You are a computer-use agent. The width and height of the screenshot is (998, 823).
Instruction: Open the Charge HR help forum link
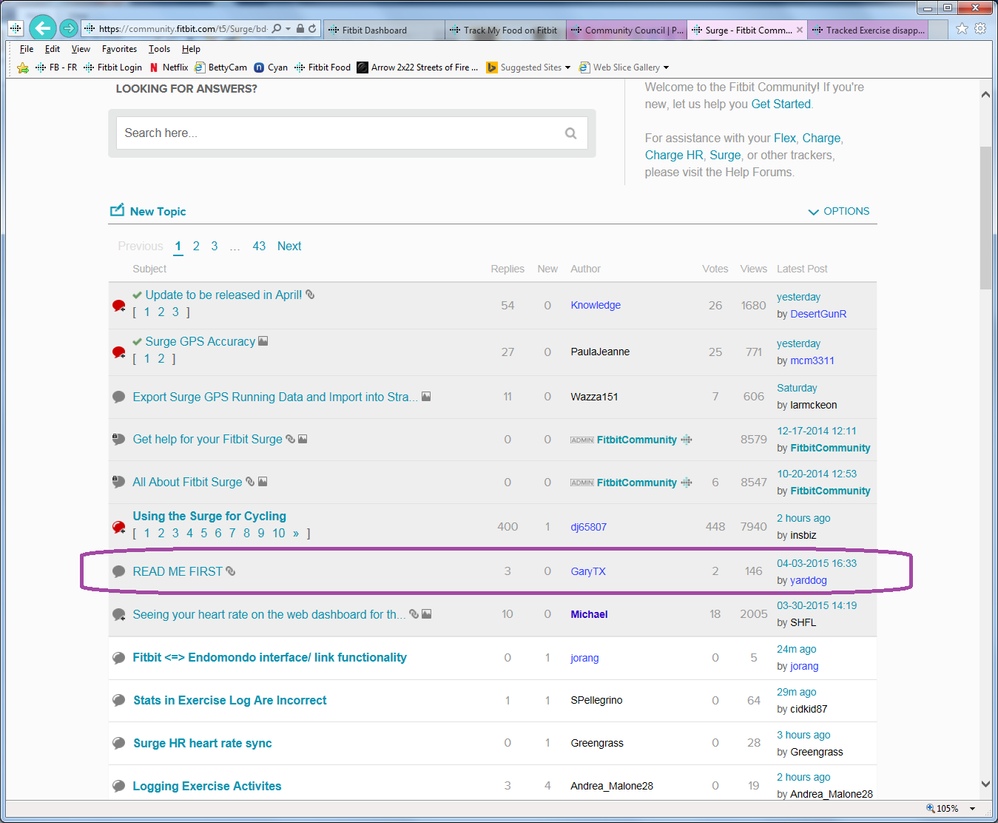pyautogui.click(x=674, y=155)
